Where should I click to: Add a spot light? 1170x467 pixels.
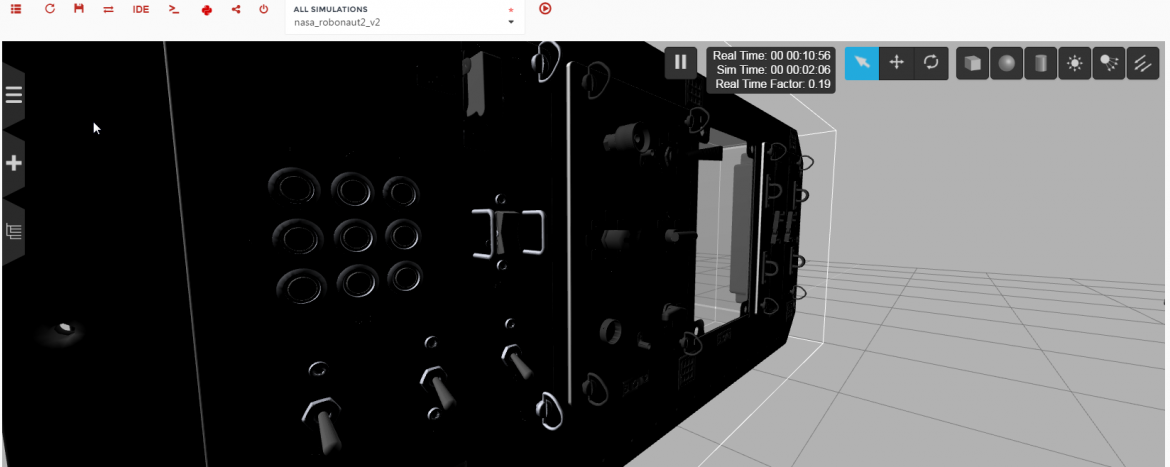1109,63
